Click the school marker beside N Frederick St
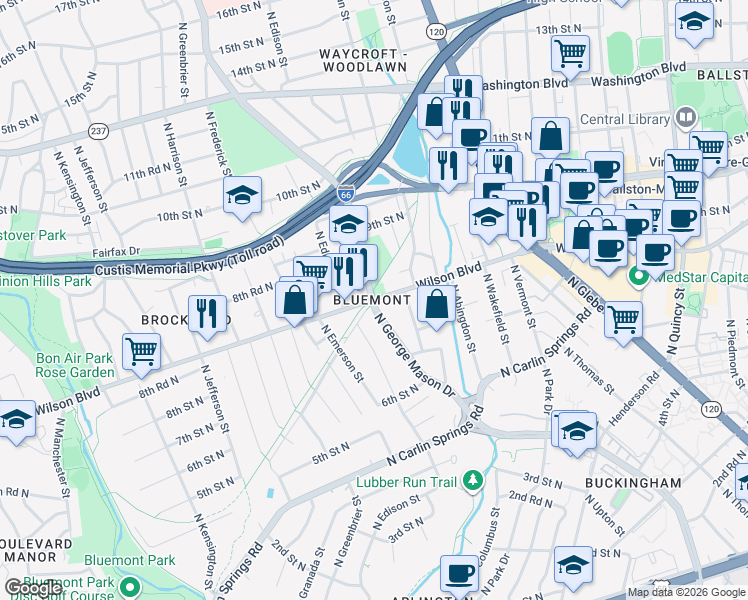 (x=242, y=196)
